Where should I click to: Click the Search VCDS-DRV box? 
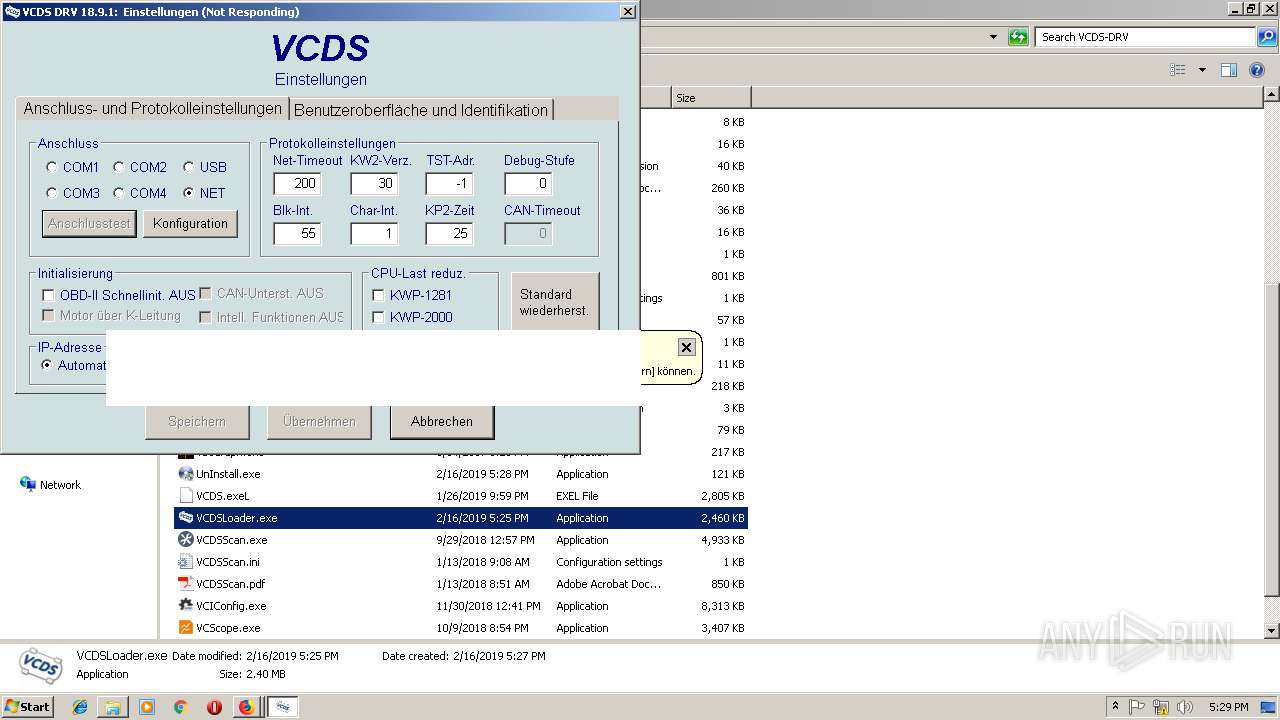coord(1146,37)
